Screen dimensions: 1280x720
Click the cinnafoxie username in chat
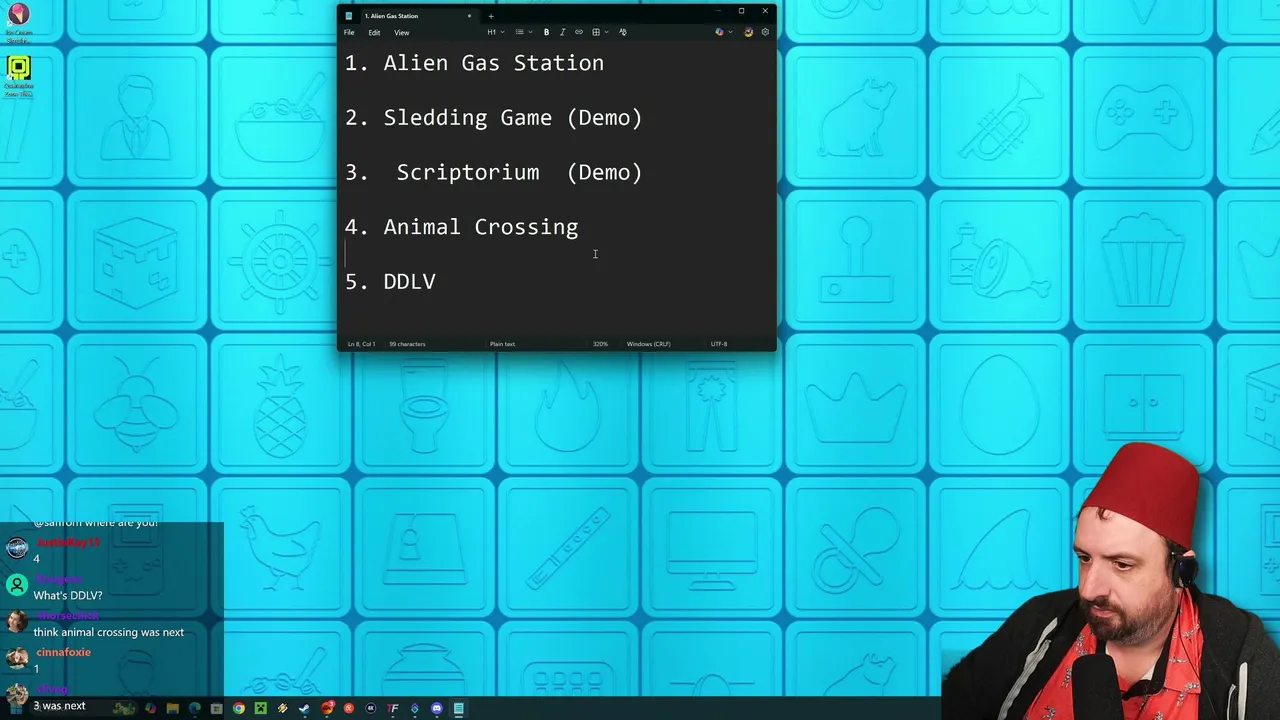pos(62,652)
